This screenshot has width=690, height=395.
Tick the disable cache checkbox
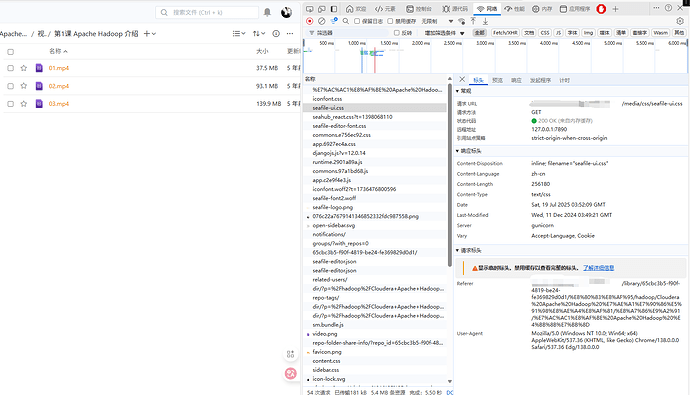[390, 21]
